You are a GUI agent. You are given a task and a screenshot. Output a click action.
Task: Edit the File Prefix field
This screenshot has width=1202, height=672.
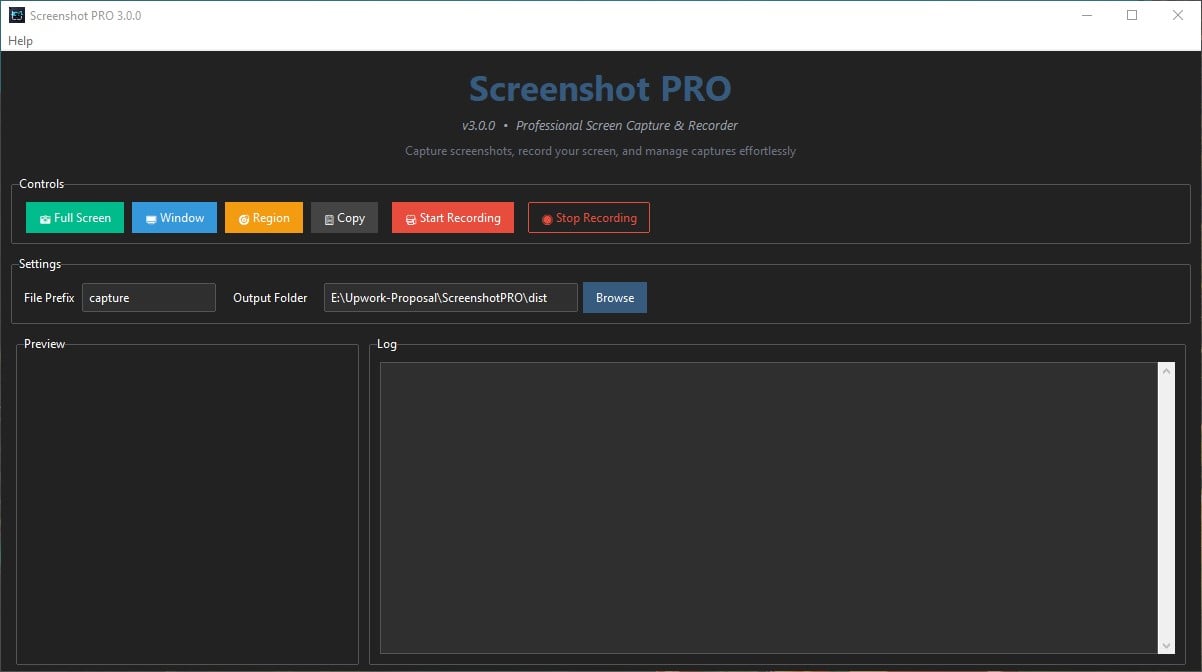coord(148,297)
